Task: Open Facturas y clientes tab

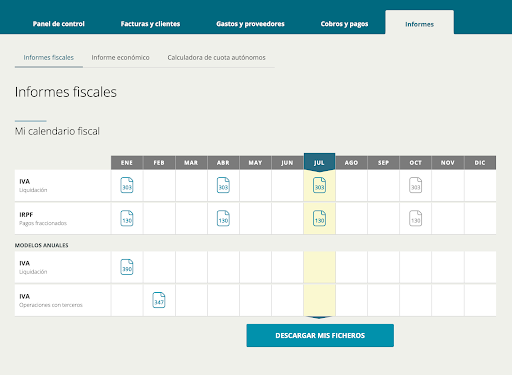Action: tap(150, 24)
